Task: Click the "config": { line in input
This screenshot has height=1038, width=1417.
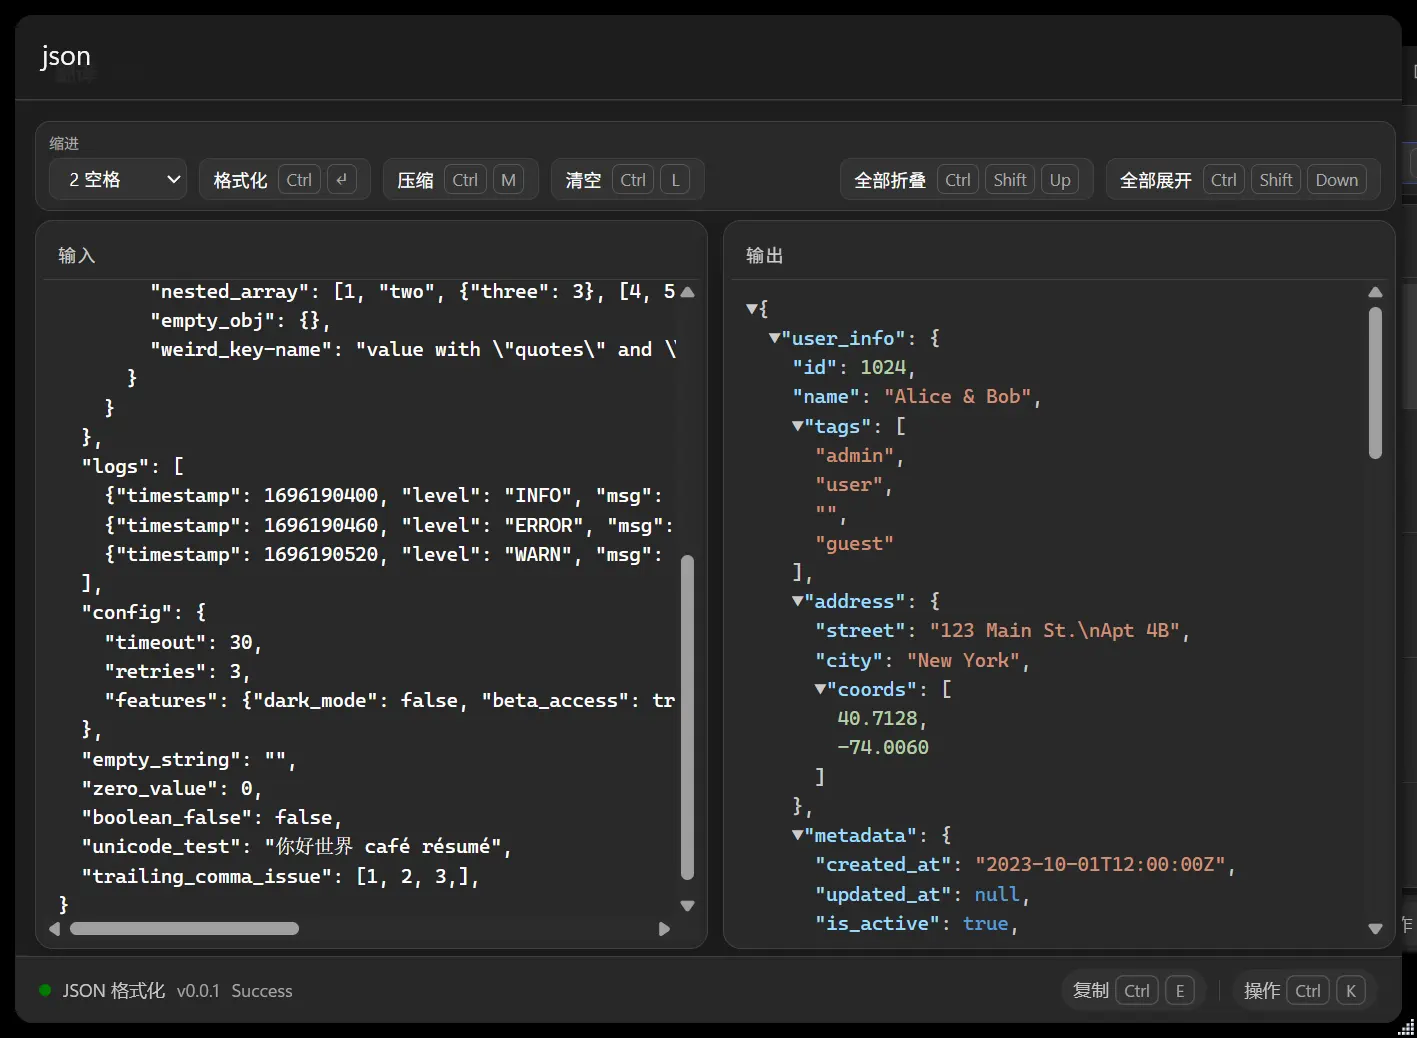Action: pos(144,613)
